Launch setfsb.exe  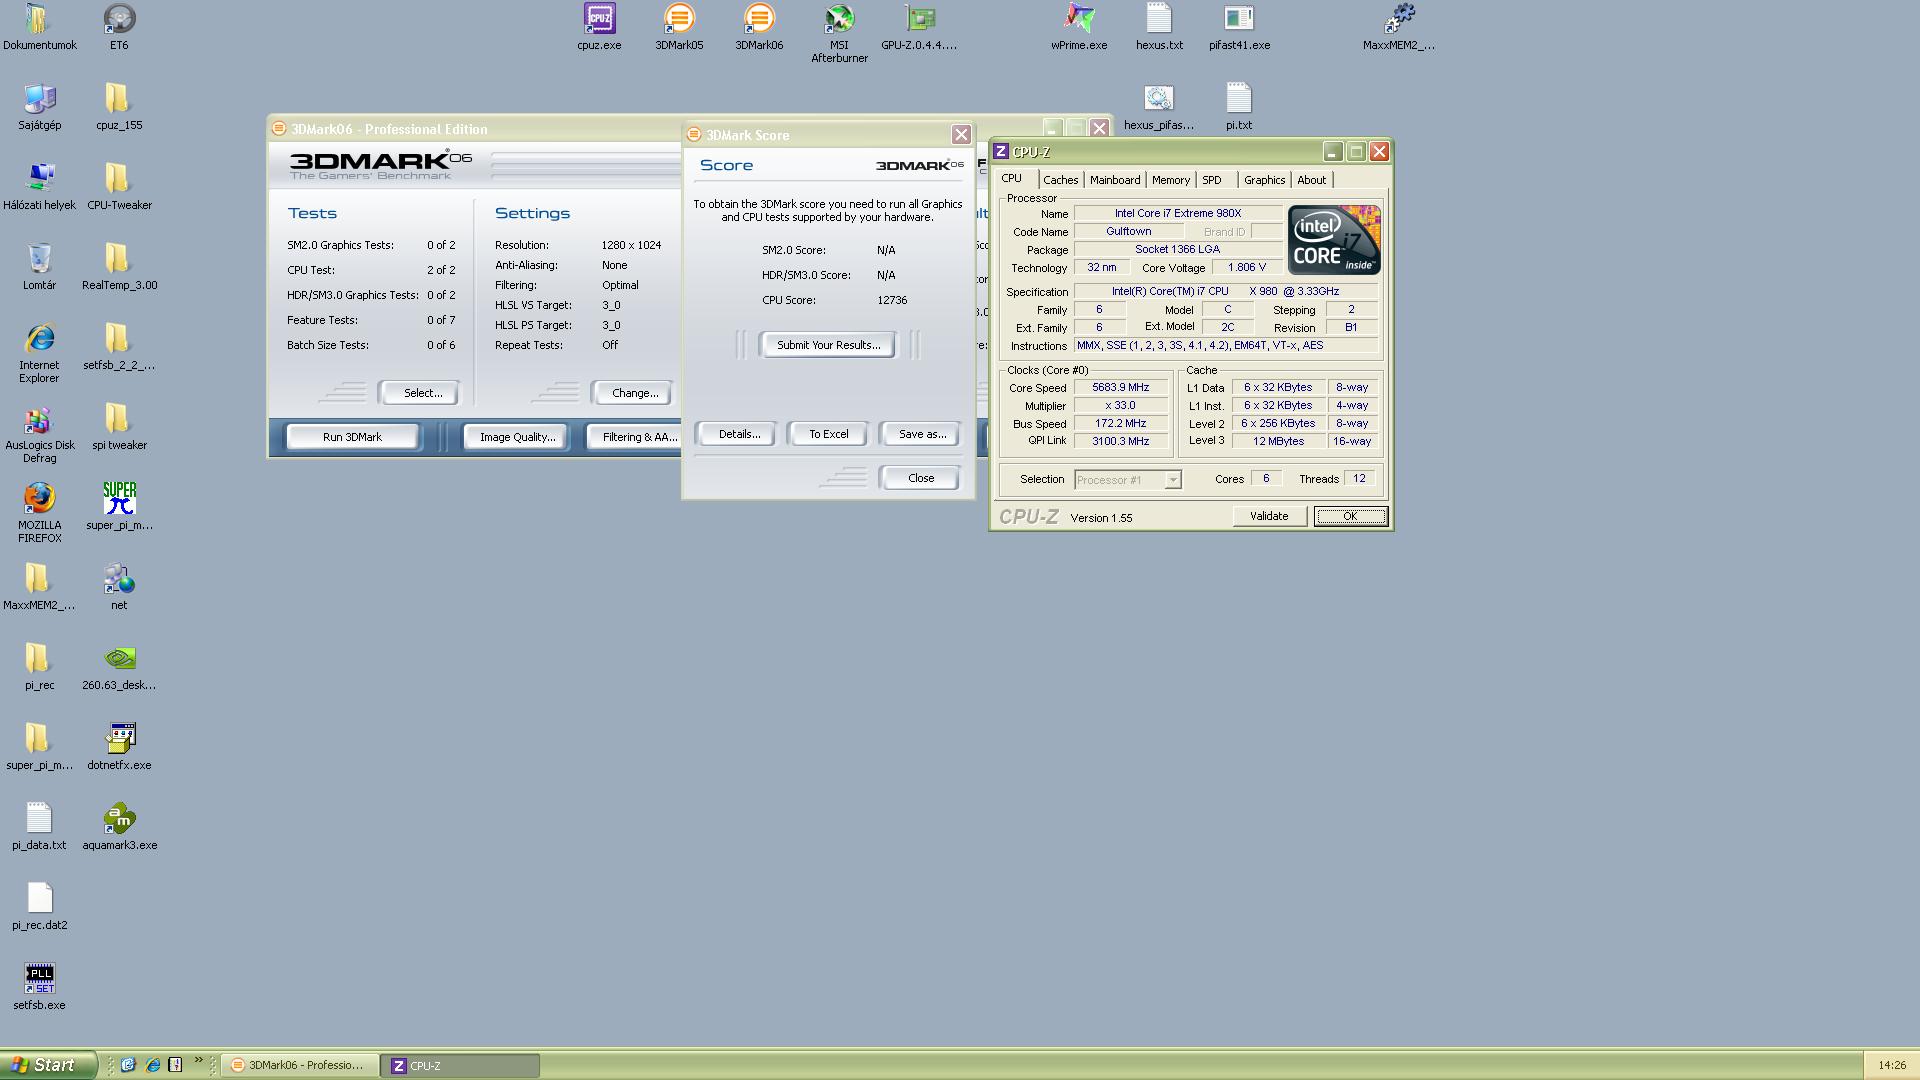coord(39,986)
